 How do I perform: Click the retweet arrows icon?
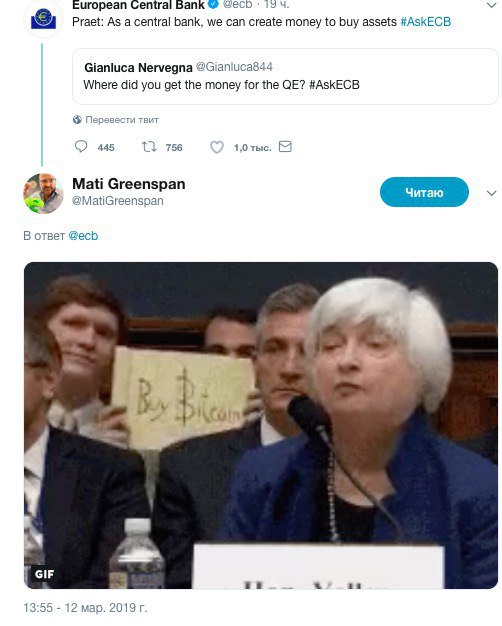[x=149, y=147]
